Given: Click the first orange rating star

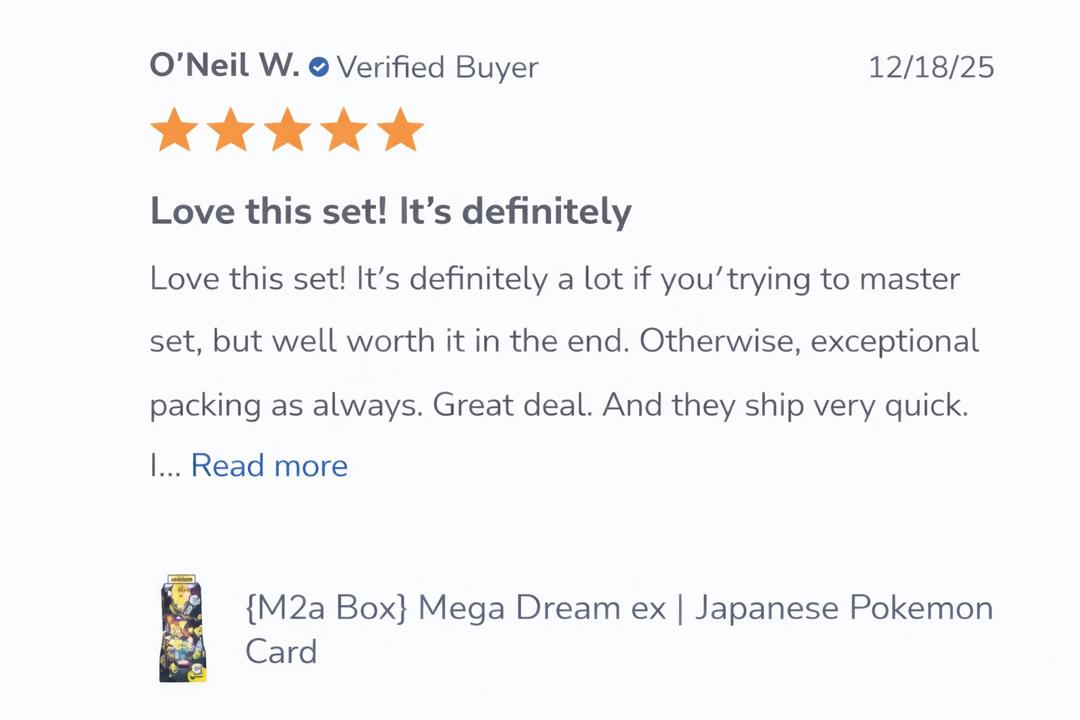Looking at the screenshot, I should (174, 131).
